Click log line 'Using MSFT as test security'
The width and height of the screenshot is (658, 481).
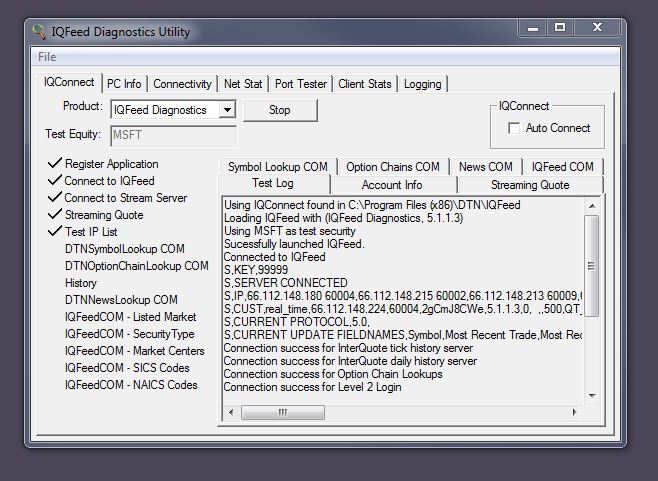(290, 231)
